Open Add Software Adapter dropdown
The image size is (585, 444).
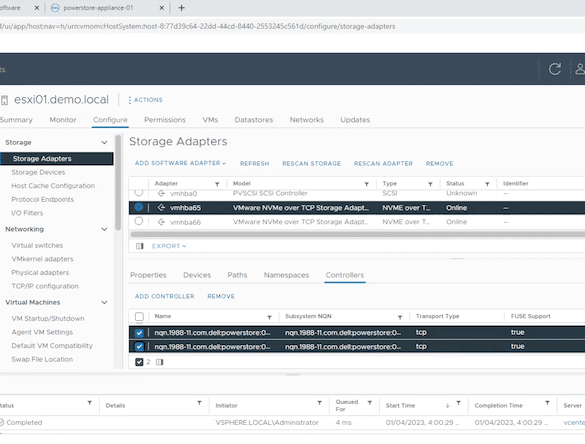(x=180, y=163)
